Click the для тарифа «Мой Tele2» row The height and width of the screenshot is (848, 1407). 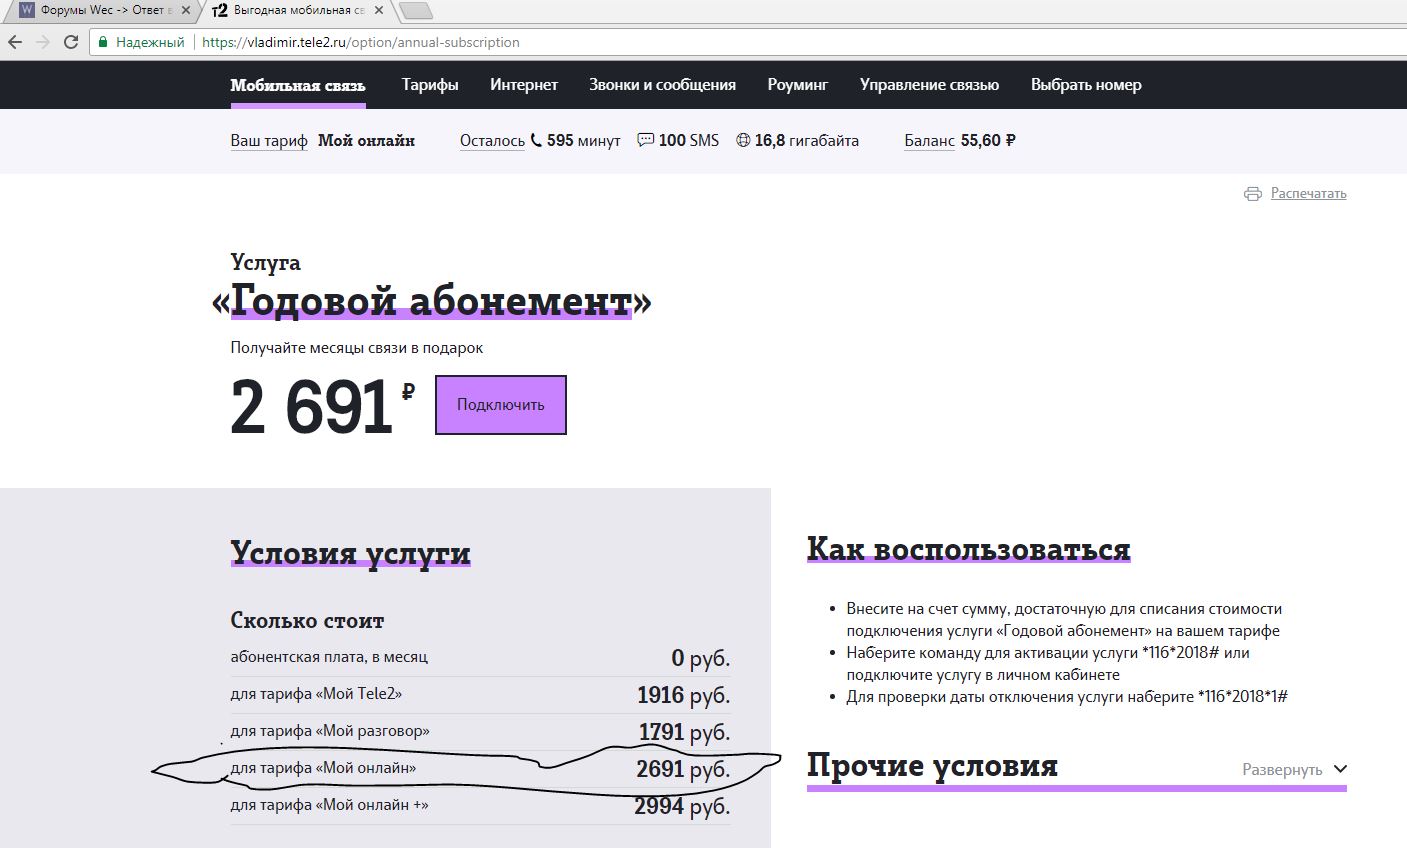coord(480,695)
